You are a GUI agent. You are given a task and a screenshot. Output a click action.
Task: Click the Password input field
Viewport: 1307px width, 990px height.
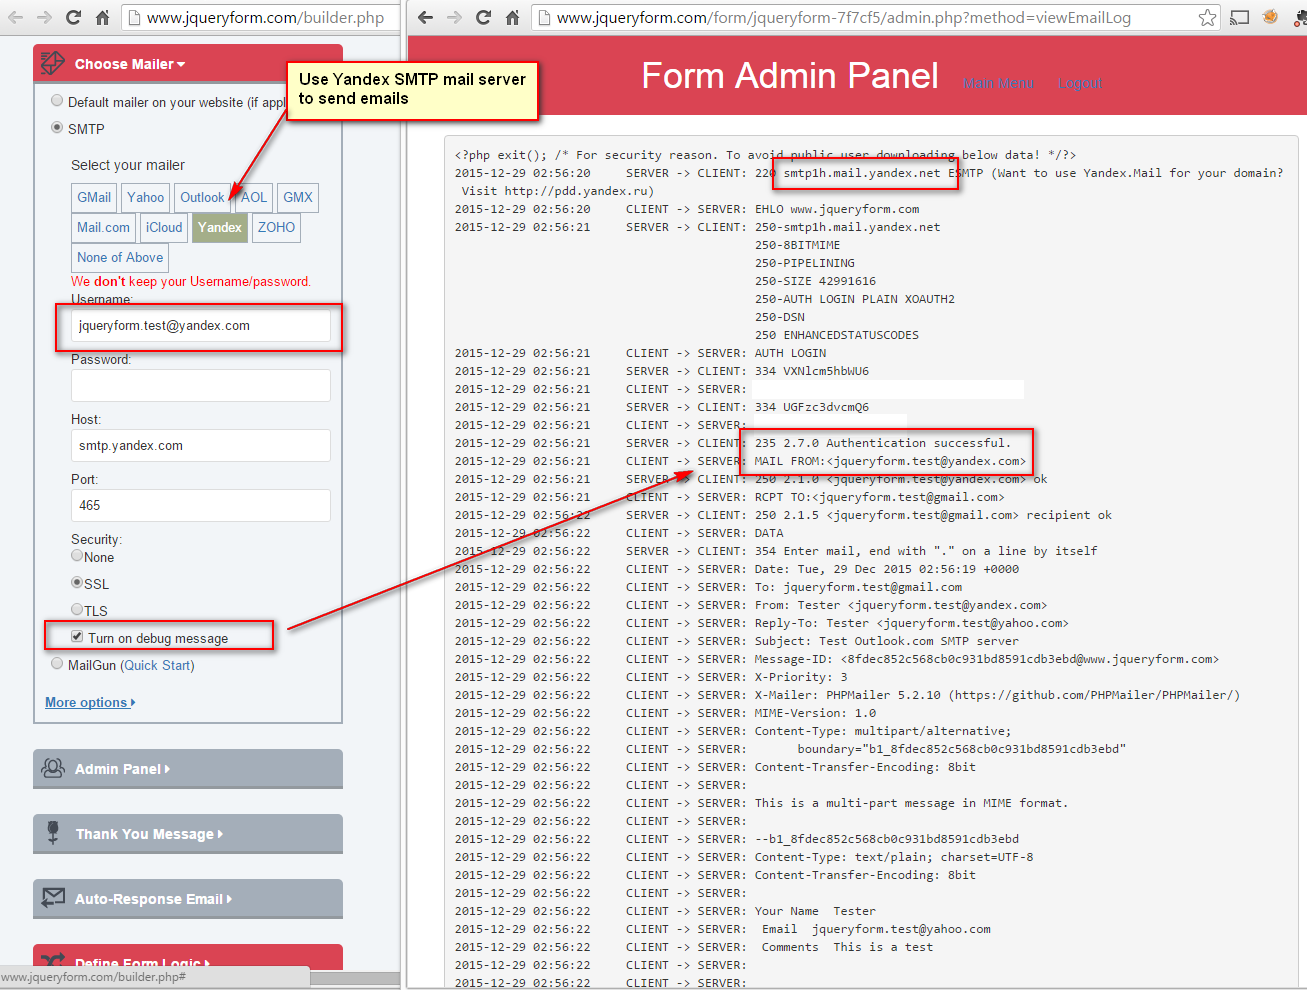(201, 386)
